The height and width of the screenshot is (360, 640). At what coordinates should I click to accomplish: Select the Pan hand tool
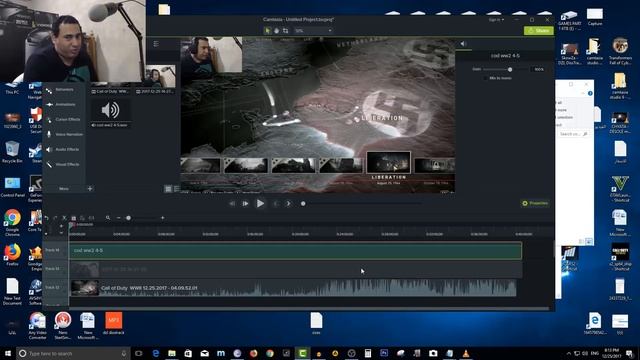(x=276, y=31)
